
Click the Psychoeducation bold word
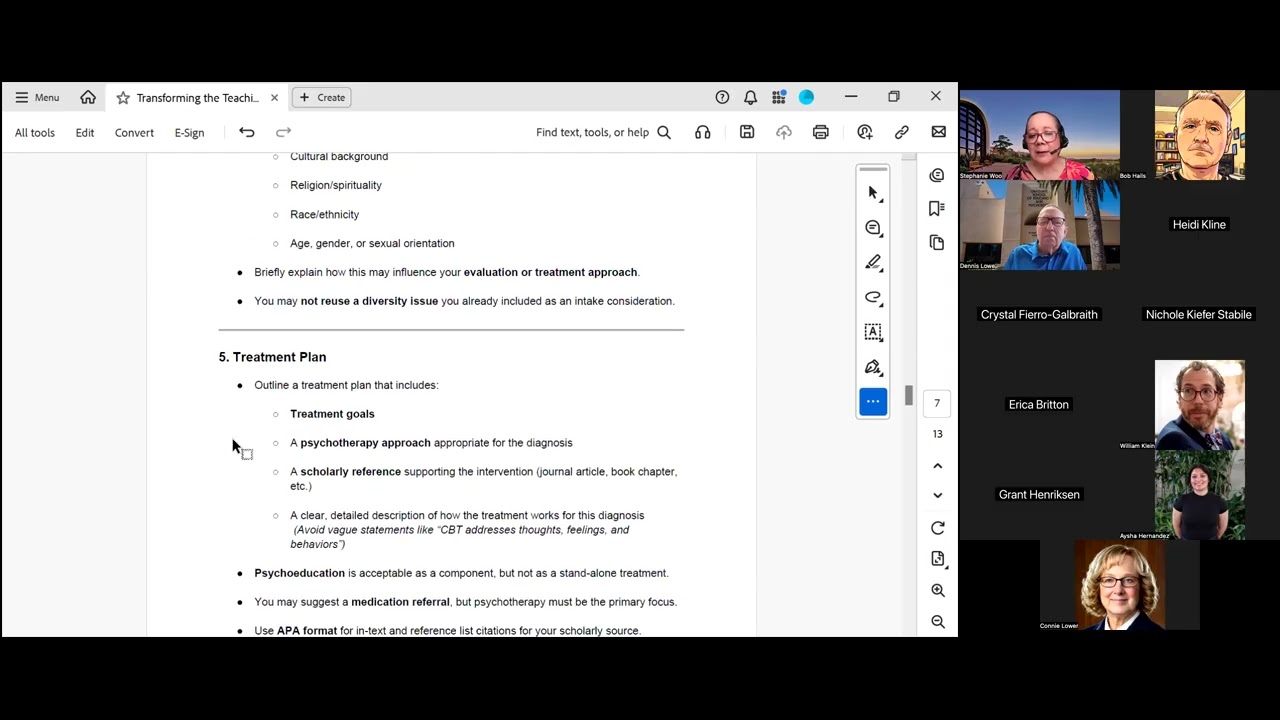tap(299, 573)
